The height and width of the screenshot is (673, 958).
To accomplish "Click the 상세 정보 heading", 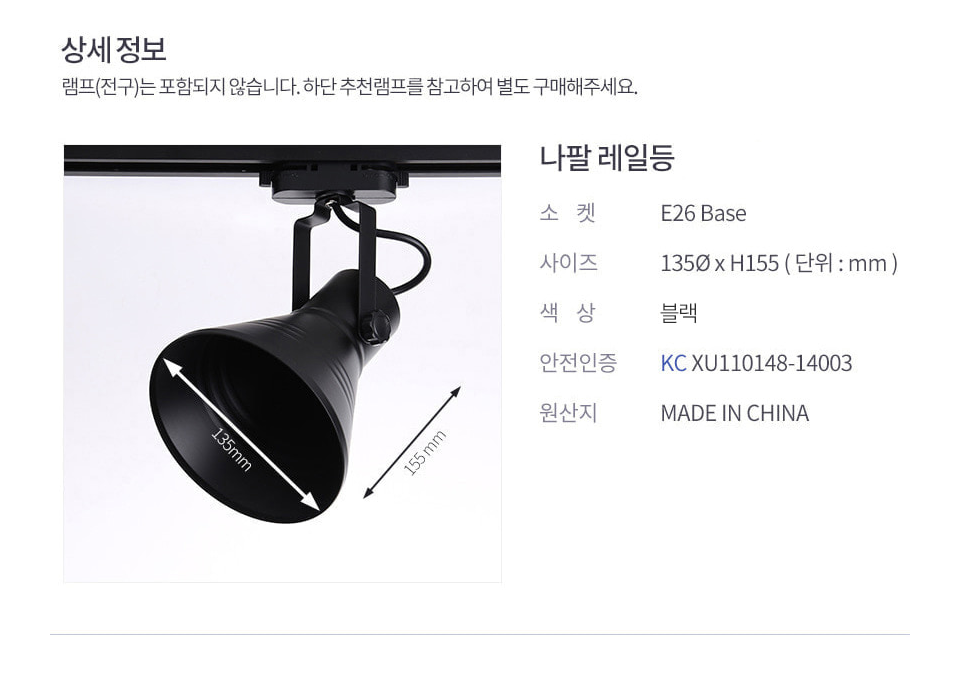I will tap(114, 49).
